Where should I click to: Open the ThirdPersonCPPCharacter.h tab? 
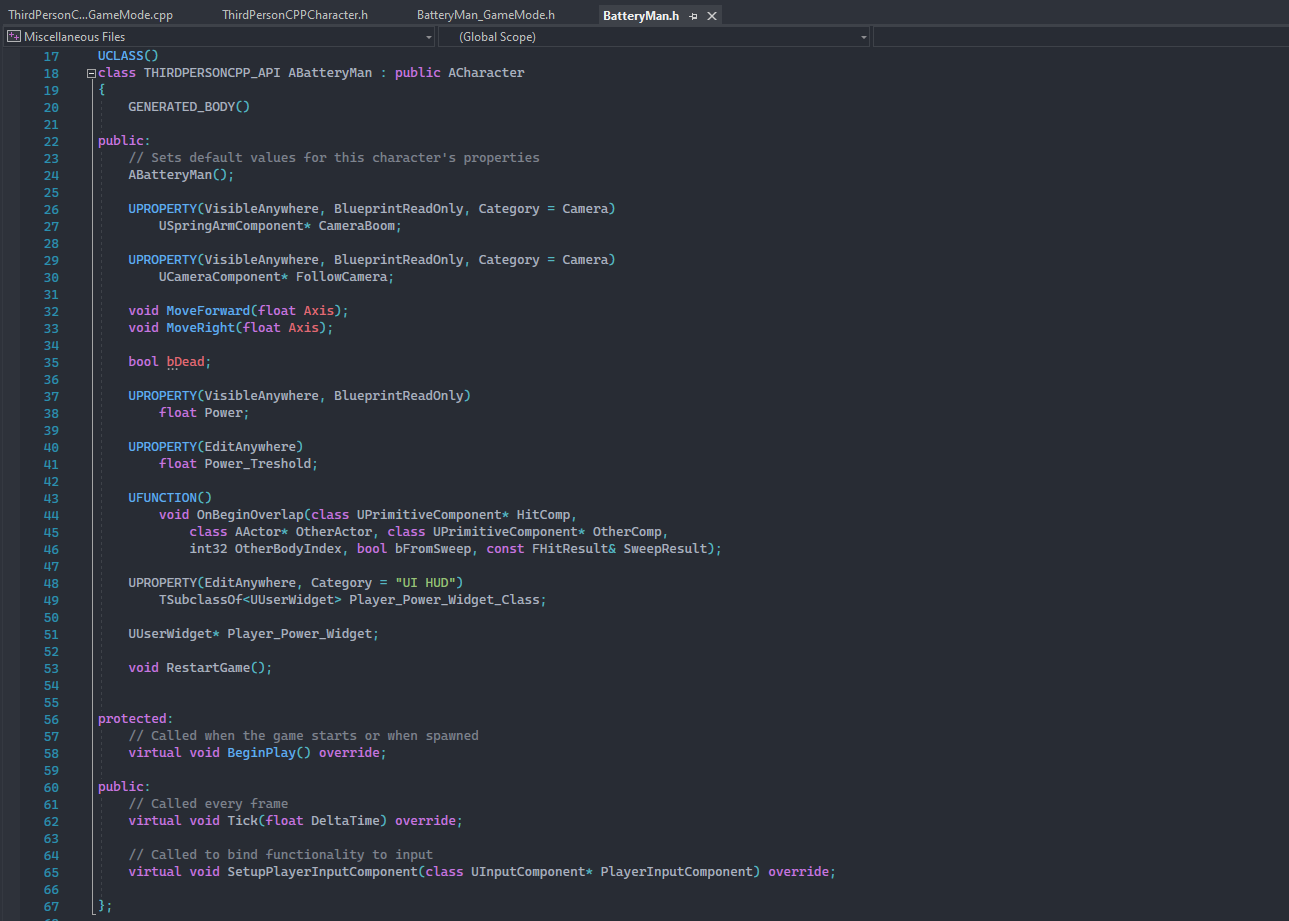[x=295, y=16]
